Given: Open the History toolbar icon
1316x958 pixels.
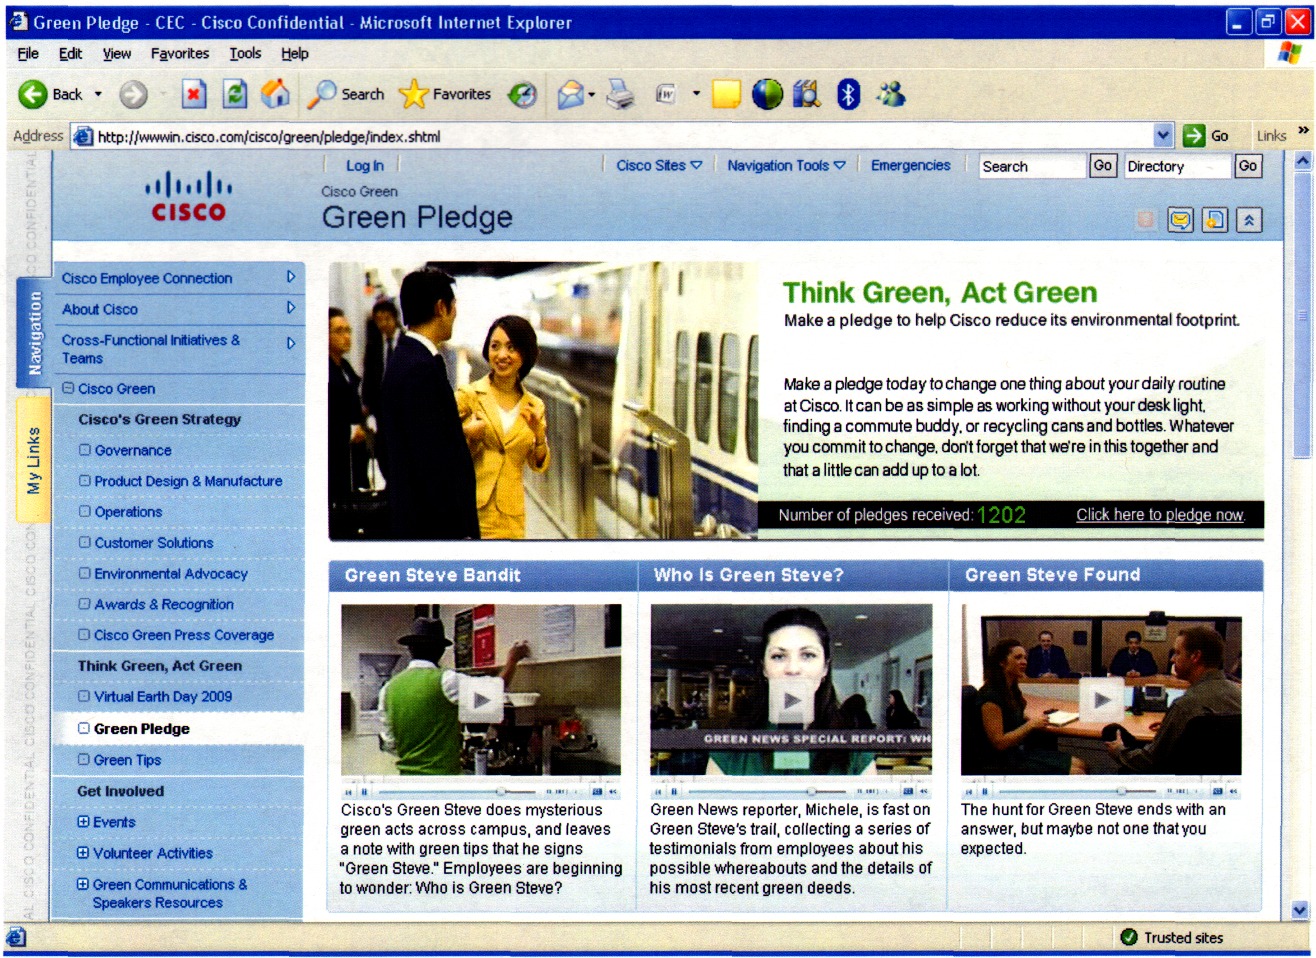Looking at the screenshot, I should coord(522,95).
